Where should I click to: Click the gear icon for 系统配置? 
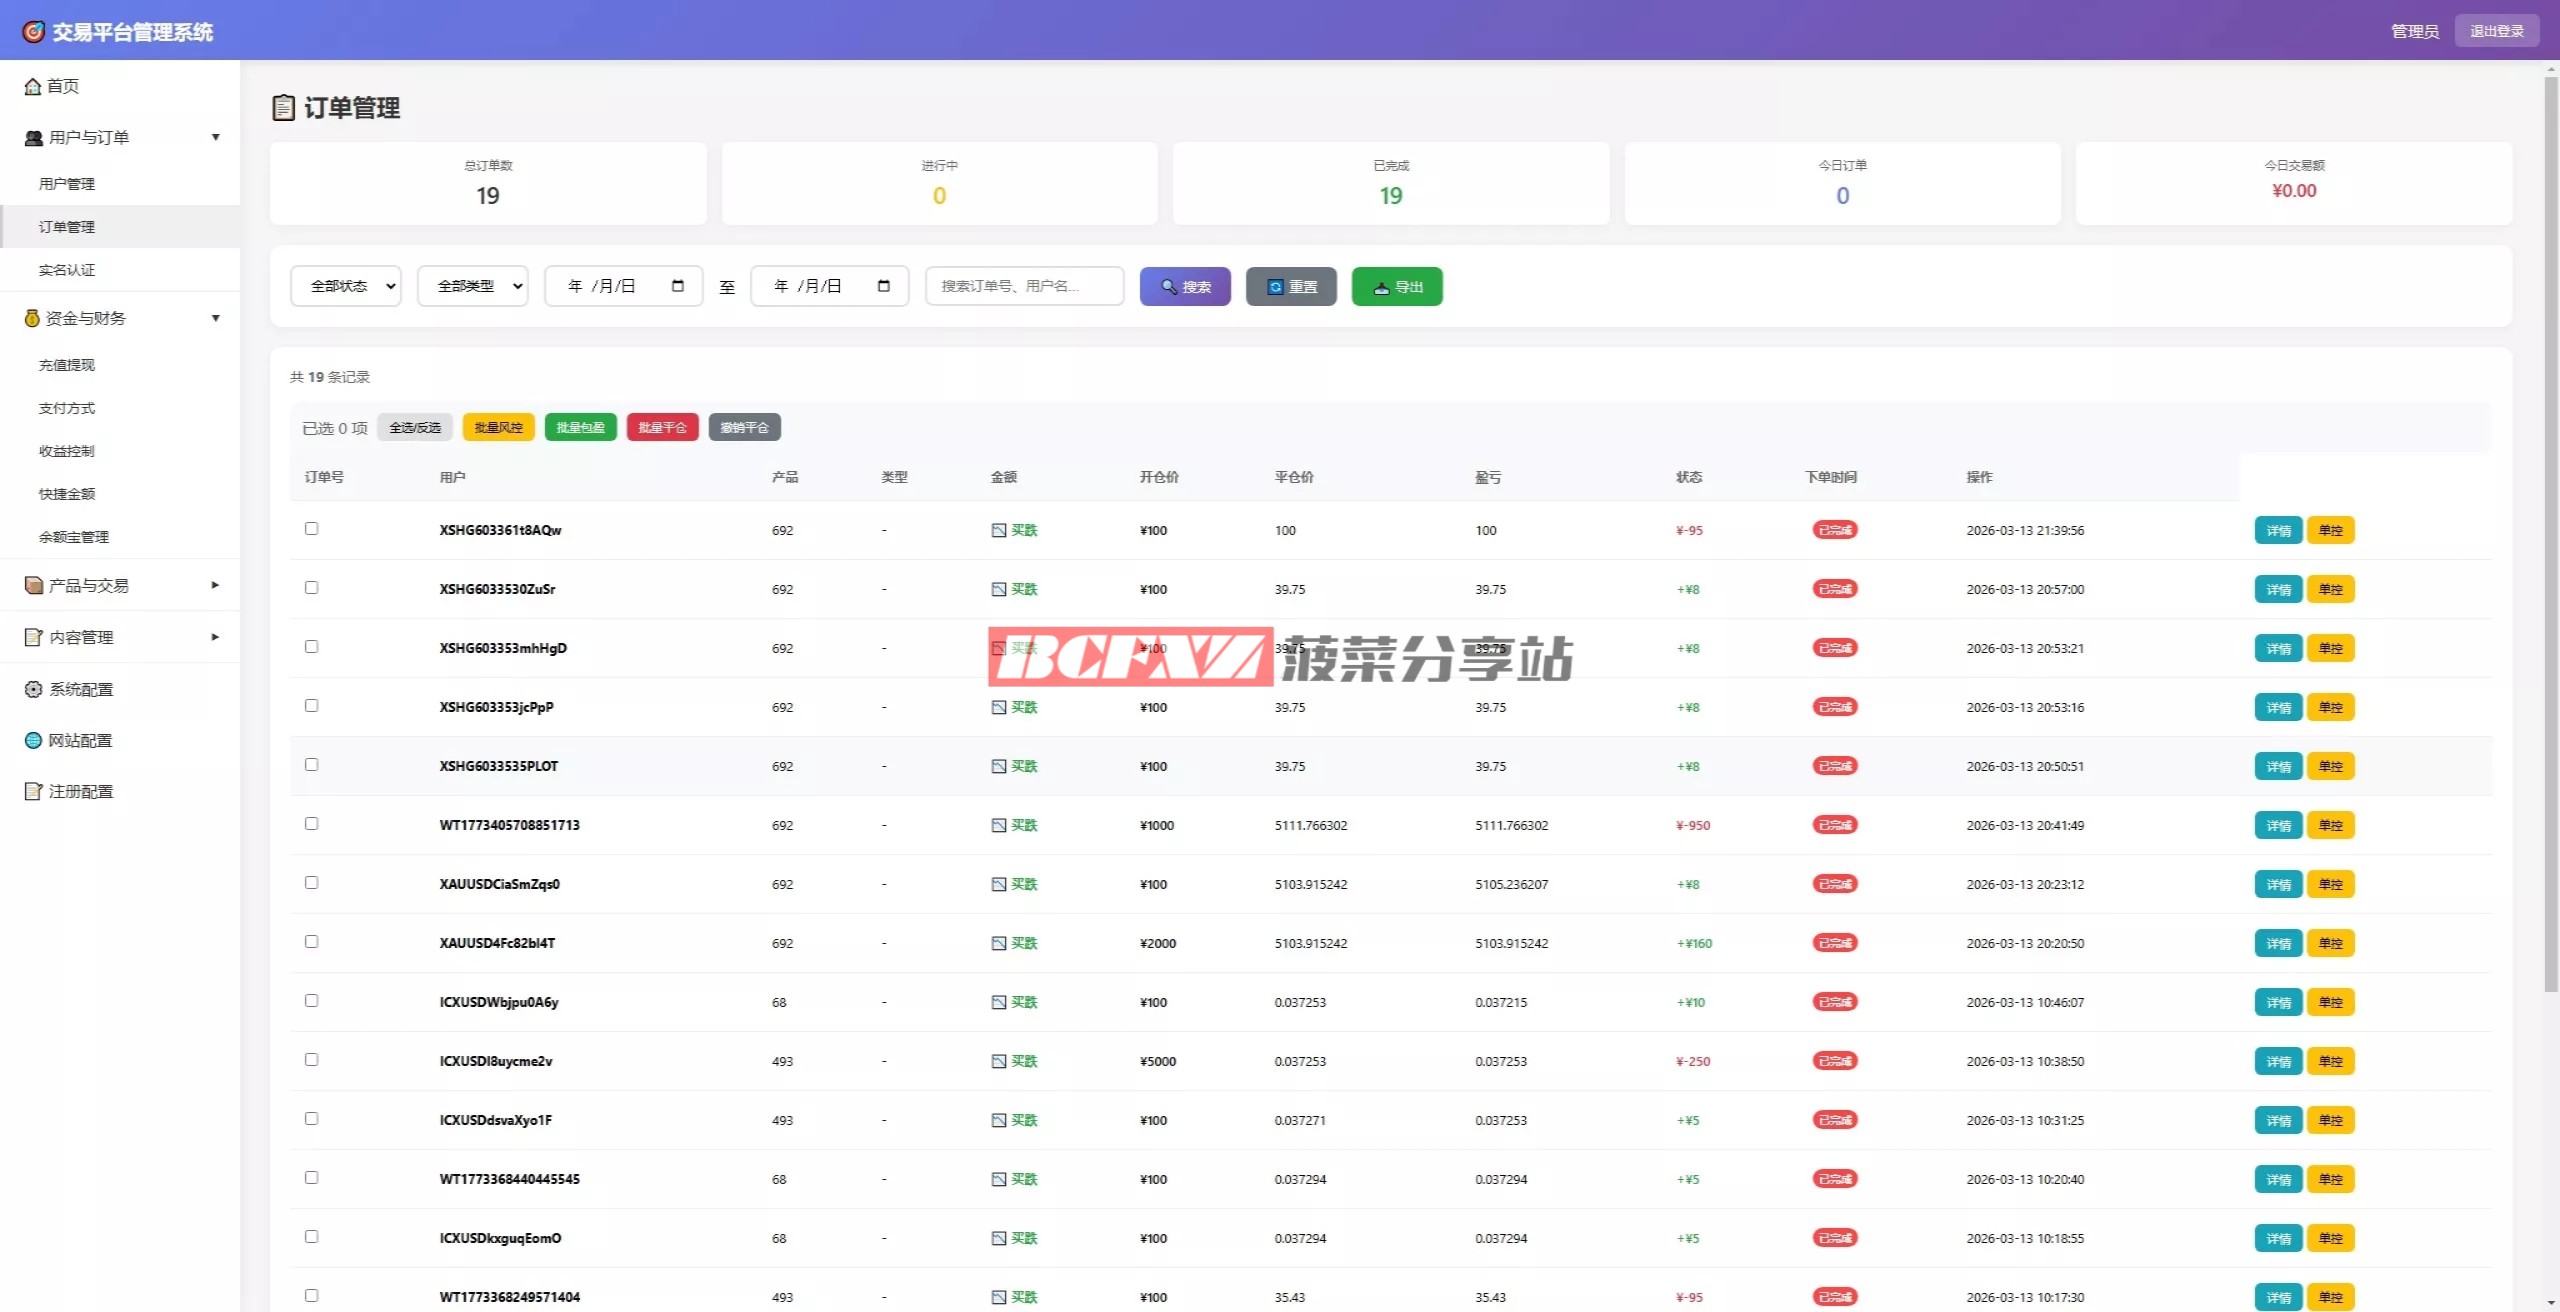[x=33, y=689]
